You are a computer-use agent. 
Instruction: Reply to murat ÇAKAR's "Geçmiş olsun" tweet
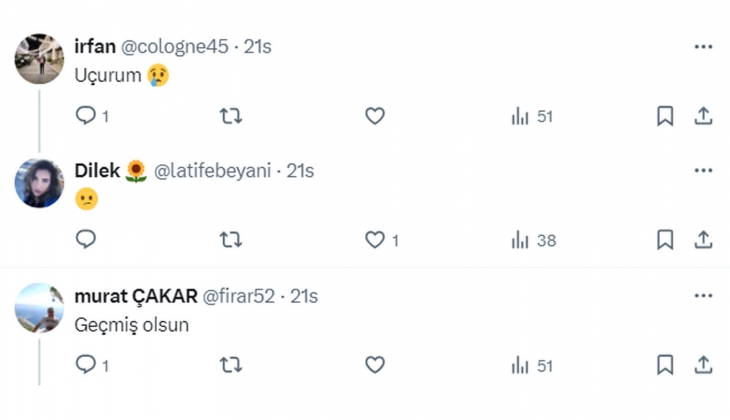click(86, 365)
